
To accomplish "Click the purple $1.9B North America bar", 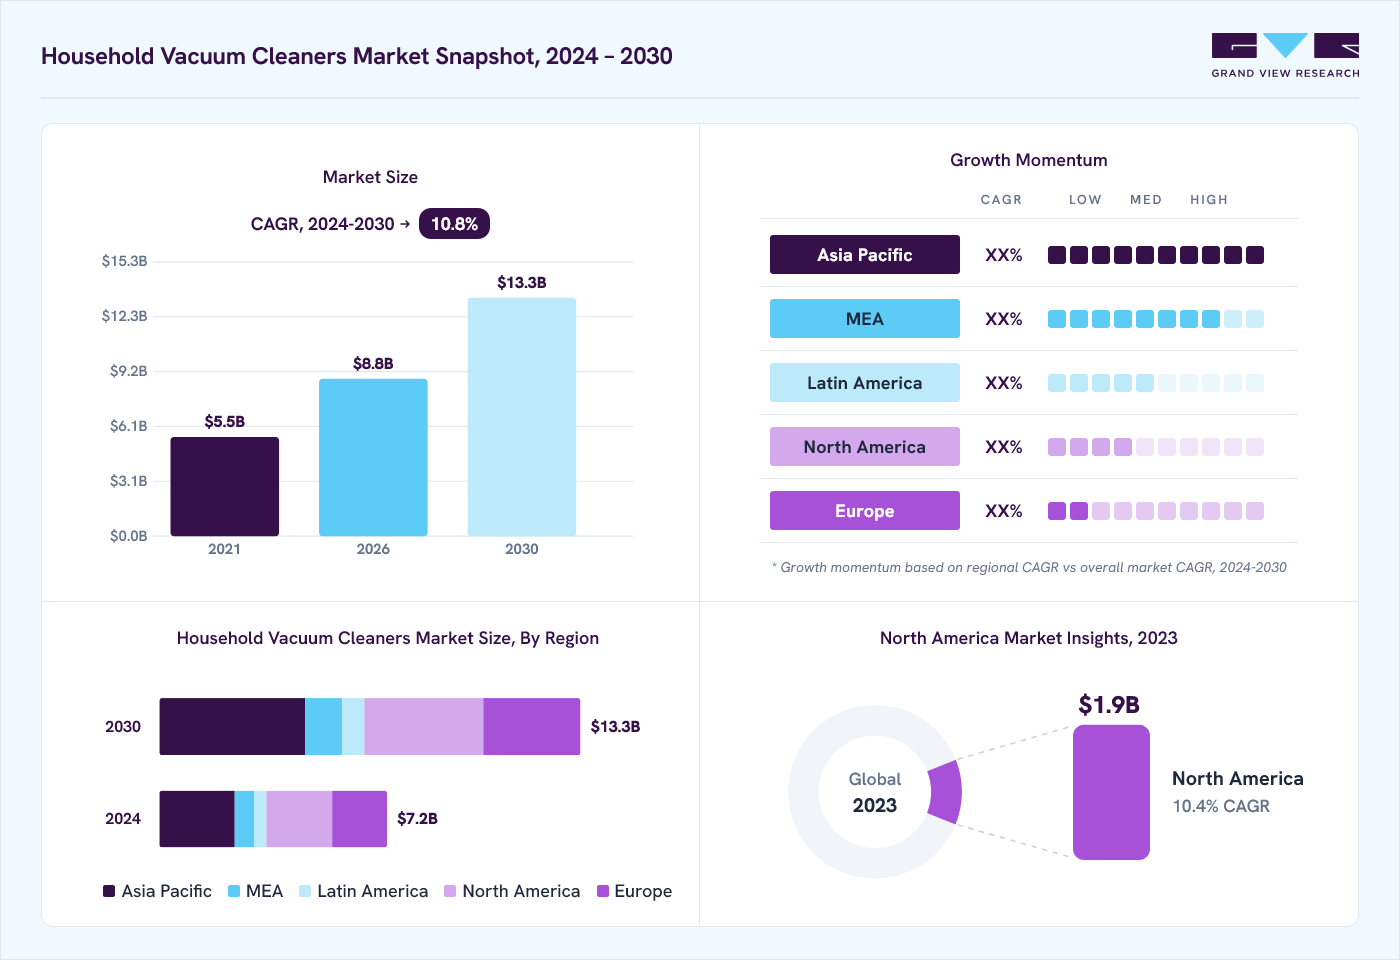I will pos(1111,792).
